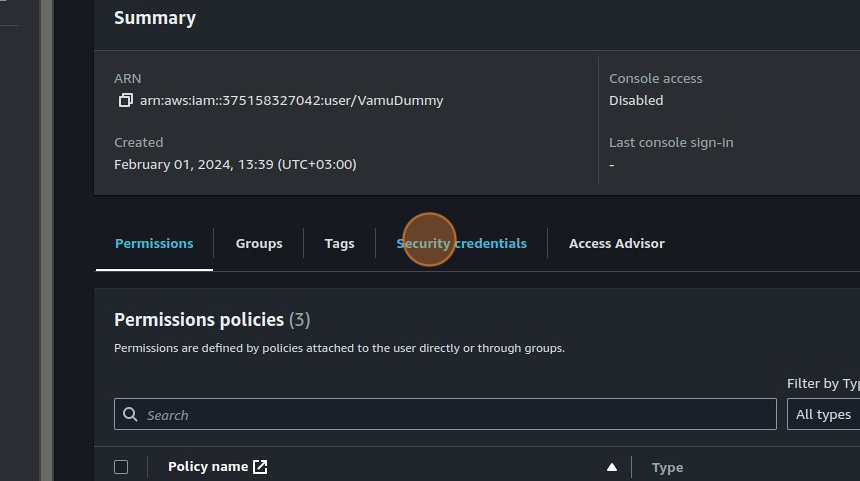
Task: Tick the select-all policies checkbox
Action: (x=121, y=467)
